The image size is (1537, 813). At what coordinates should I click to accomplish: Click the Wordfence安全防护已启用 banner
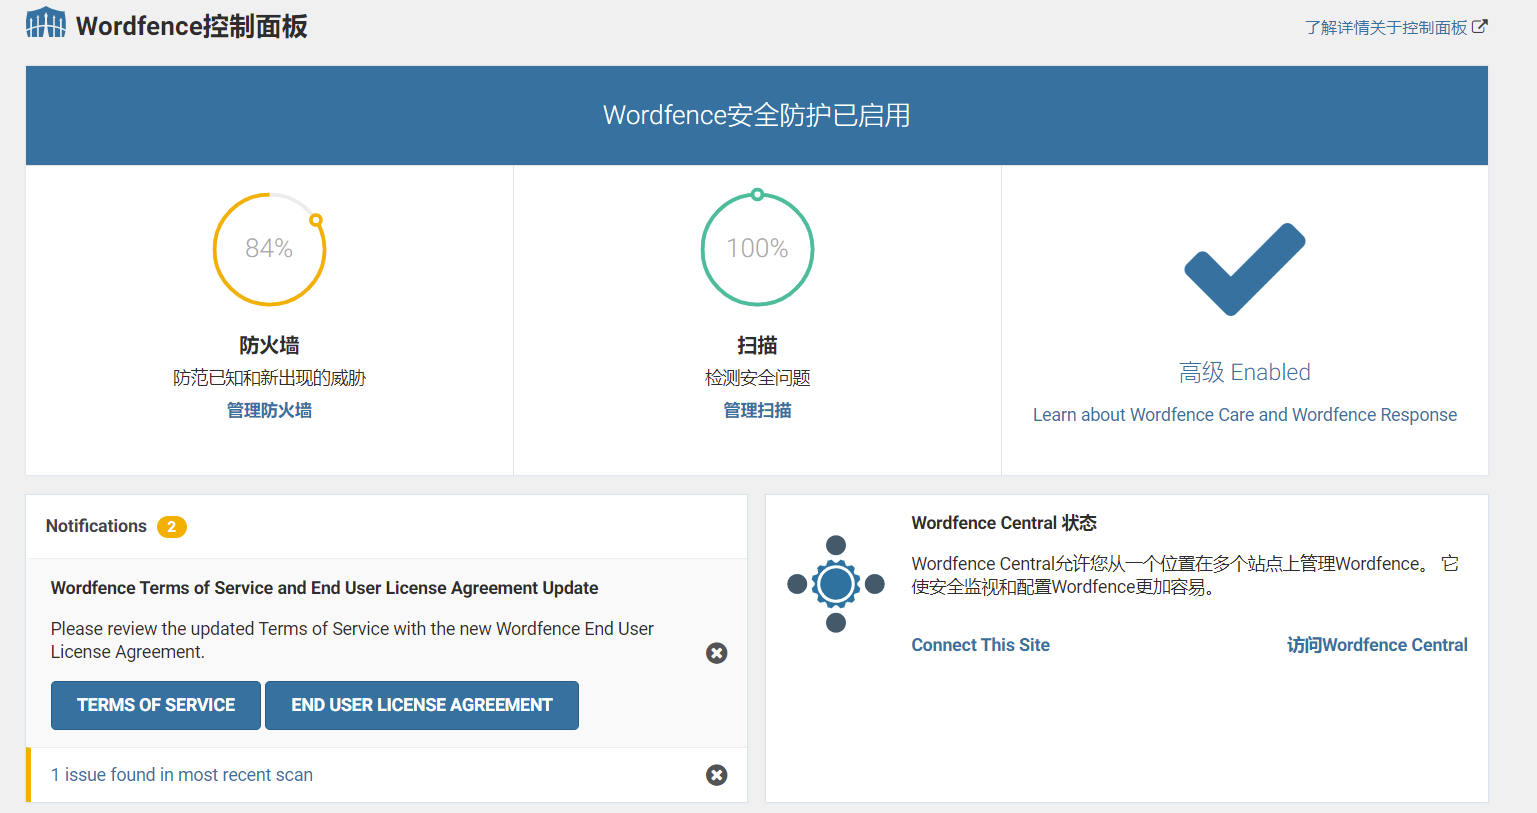click(x=757, y=115)
